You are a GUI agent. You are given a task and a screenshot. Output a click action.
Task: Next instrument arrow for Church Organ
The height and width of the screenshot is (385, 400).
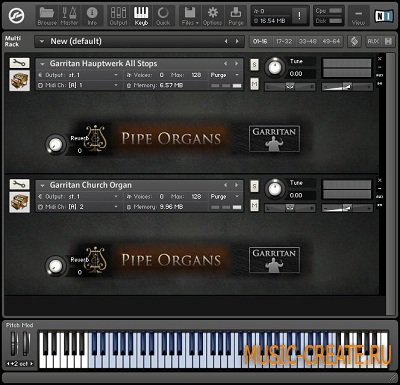pos(236,185)
